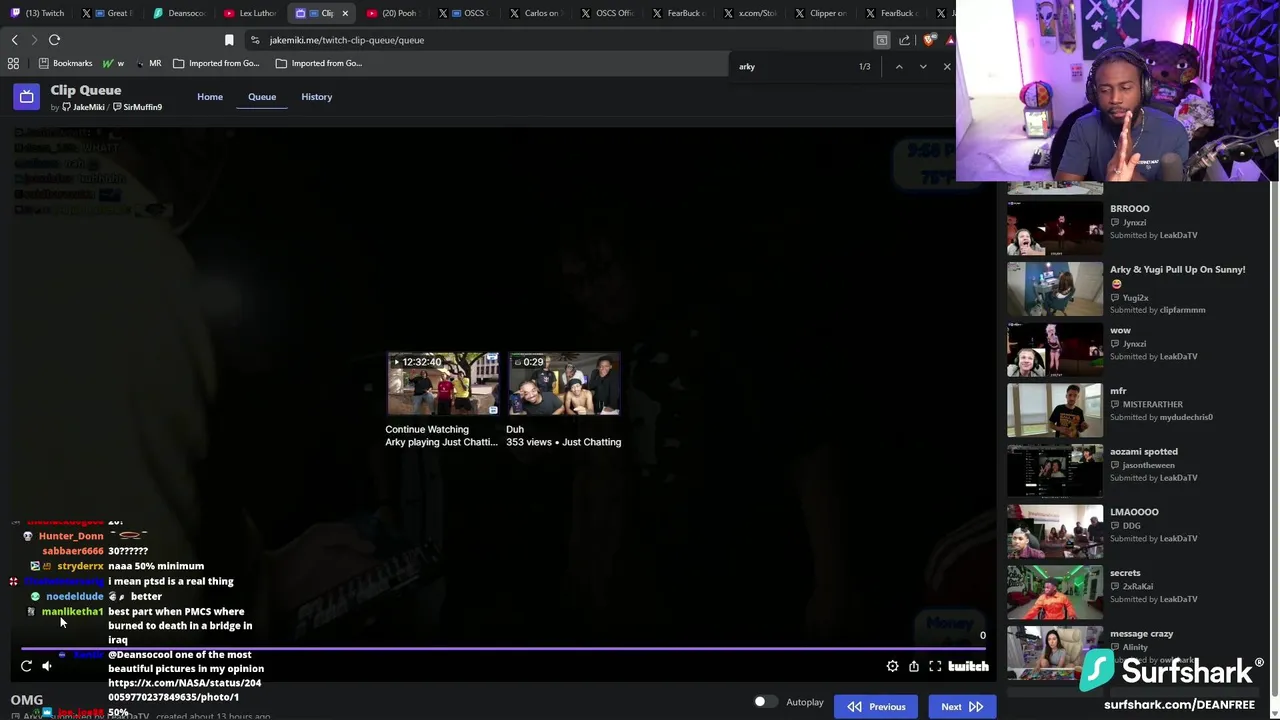Toggle the picture-in-picture toolbar icon

pyautogui.click(x=881, y=40)
